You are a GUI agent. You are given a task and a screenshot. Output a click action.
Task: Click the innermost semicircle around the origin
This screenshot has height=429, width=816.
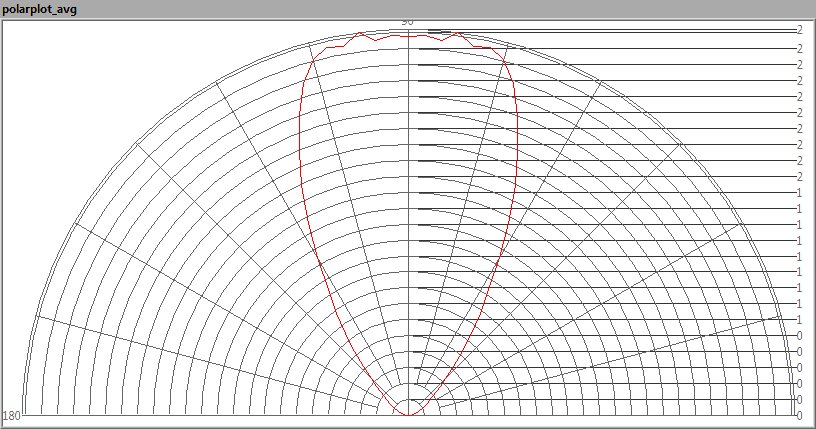[408, 398]
